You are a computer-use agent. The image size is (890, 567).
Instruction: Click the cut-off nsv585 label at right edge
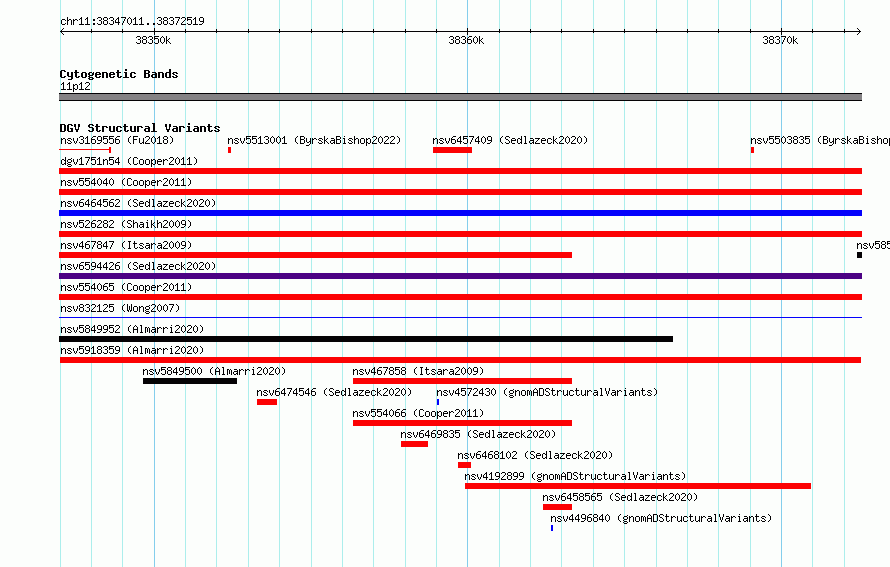tap(873, 245)
